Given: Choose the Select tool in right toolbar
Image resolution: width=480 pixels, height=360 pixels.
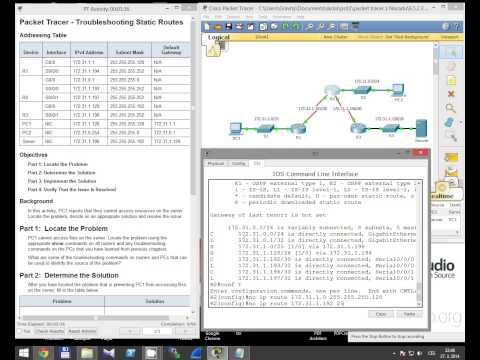Looking at the screenshot, I should [452, 52].
